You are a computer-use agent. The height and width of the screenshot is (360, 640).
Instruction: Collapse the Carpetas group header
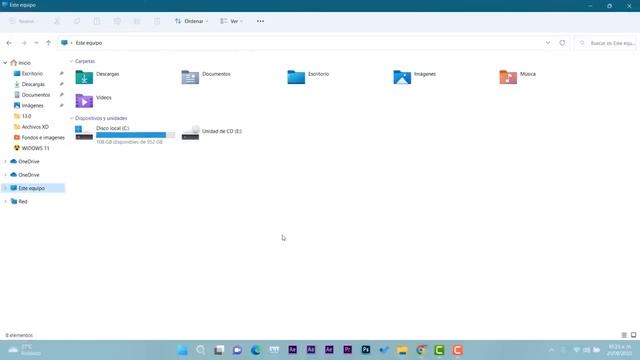point(71,61)
